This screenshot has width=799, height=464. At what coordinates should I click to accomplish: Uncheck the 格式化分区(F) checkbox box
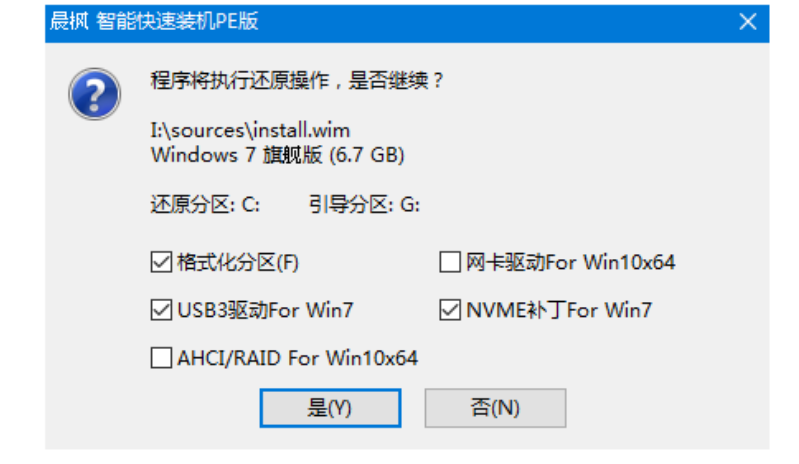click(161, 262)
